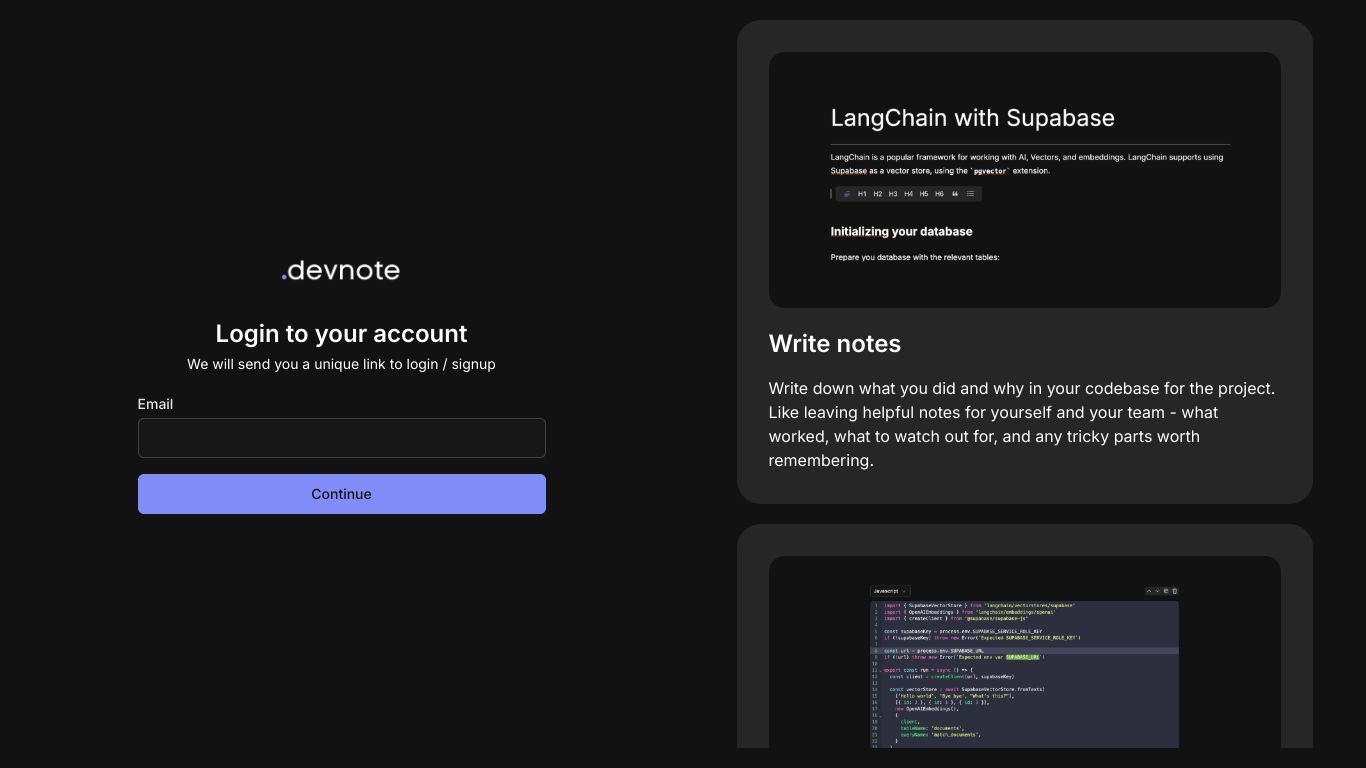
Task: Click the 'Write notes' heading
Action: [x=835, y=344]
